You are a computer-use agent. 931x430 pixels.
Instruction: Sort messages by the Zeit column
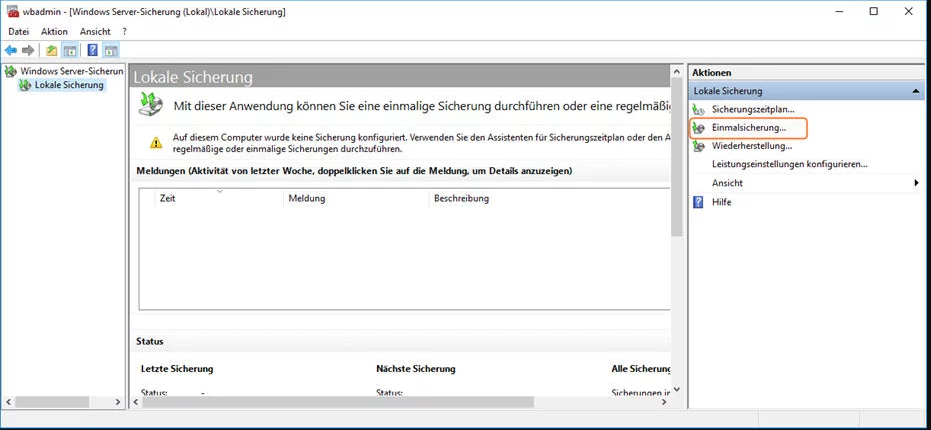[218, 198]
